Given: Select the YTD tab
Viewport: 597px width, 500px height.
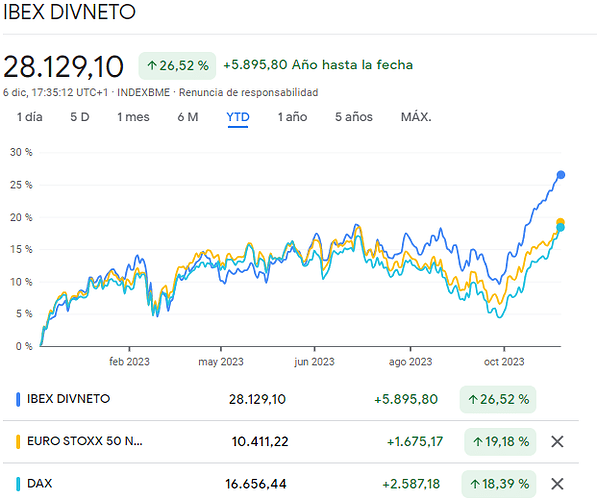Looking at the screenshot, I should pyautogui.click(x=238, y=118).
